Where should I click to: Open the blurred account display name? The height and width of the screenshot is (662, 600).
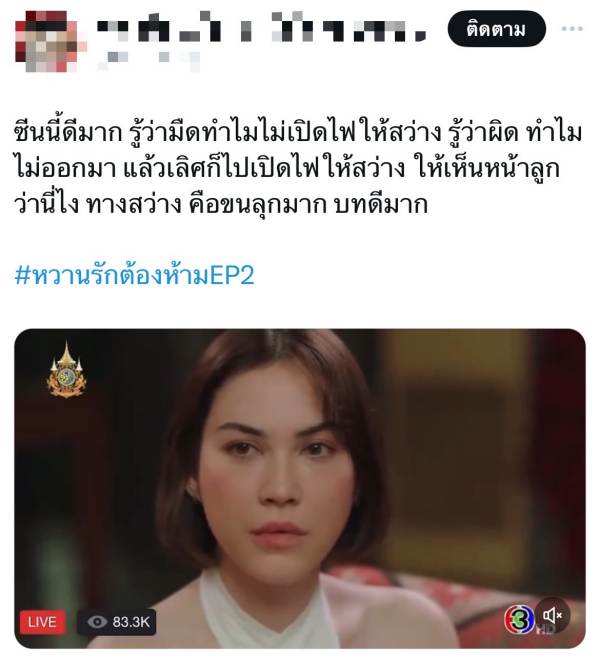261,26
